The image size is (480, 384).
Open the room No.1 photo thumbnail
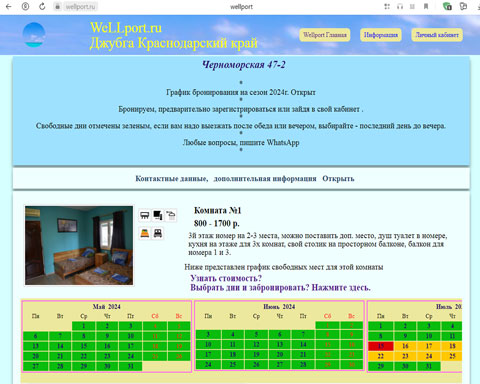click(79, 245)
